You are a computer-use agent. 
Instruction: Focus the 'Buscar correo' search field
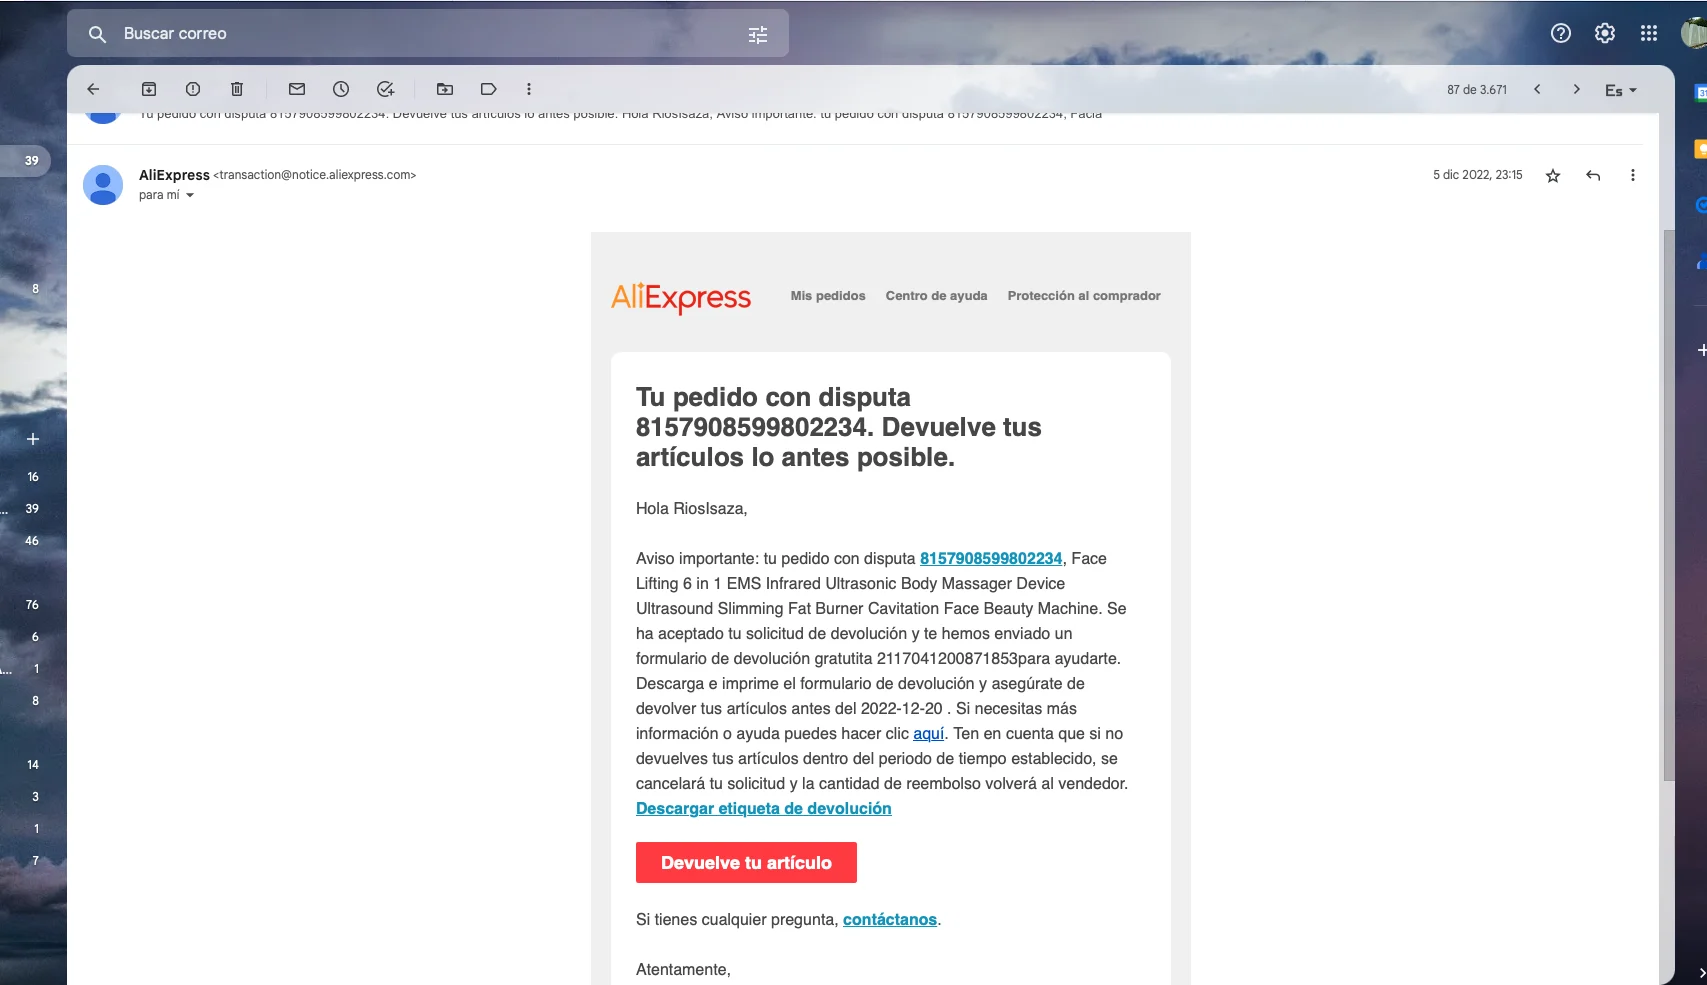pyautogui.click(x=428, y=34)
